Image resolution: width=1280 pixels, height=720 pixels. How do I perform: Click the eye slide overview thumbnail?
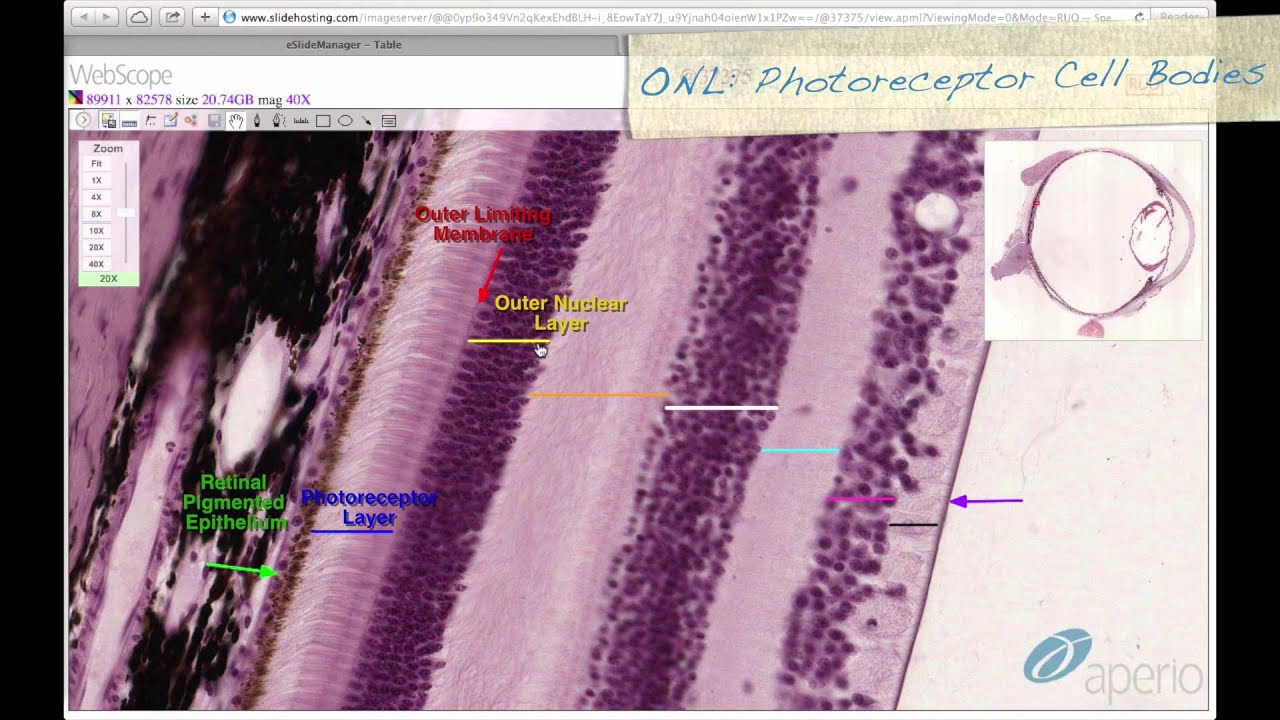1093,240
